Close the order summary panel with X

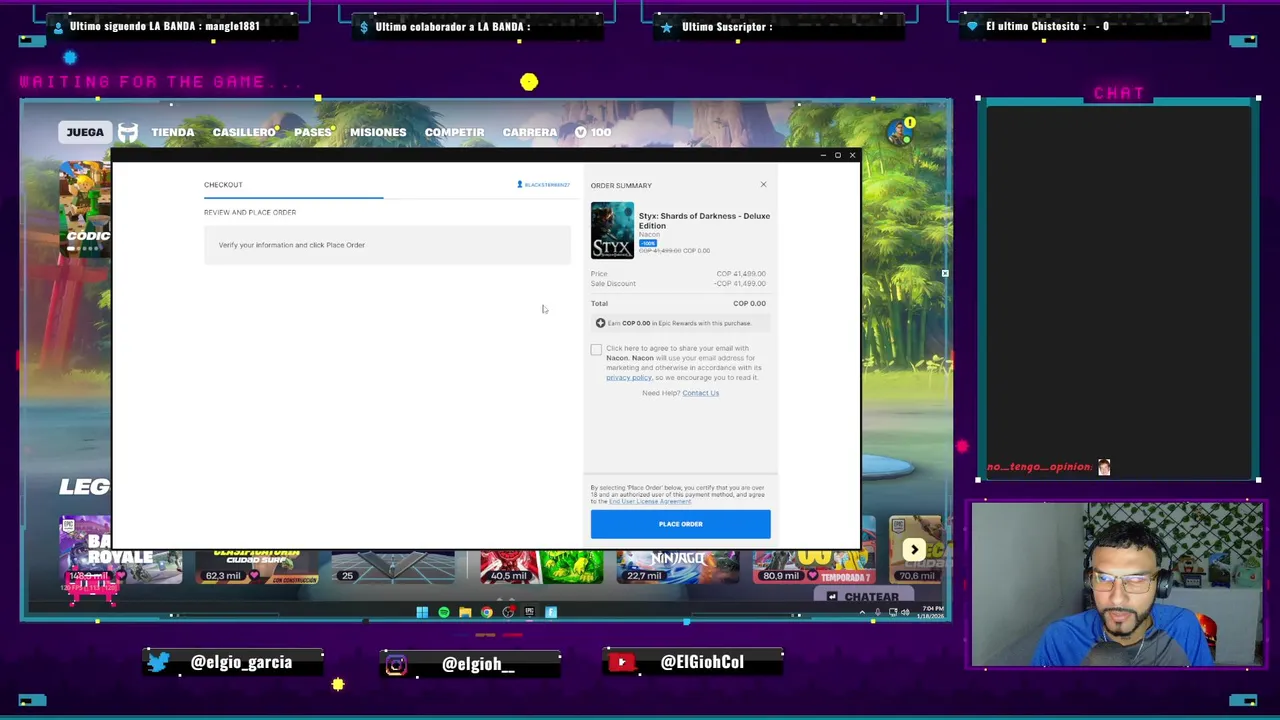tap(763, 184)
